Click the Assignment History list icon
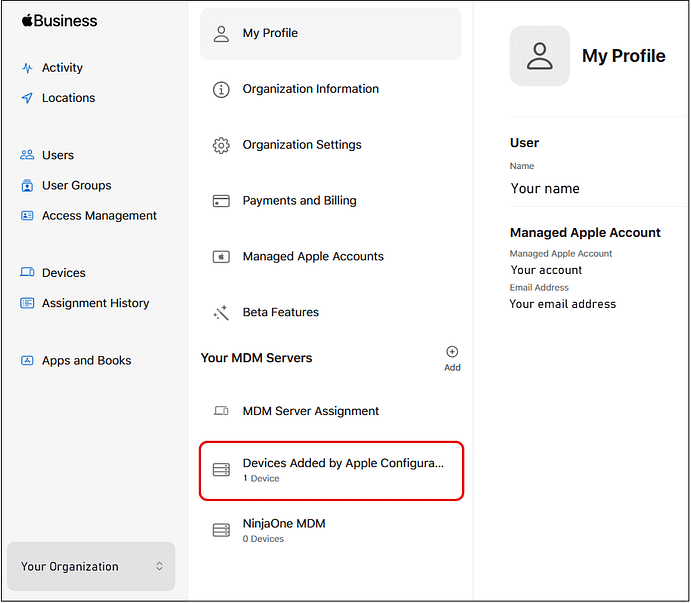This screenshot has height=603, width=691. 27,303
